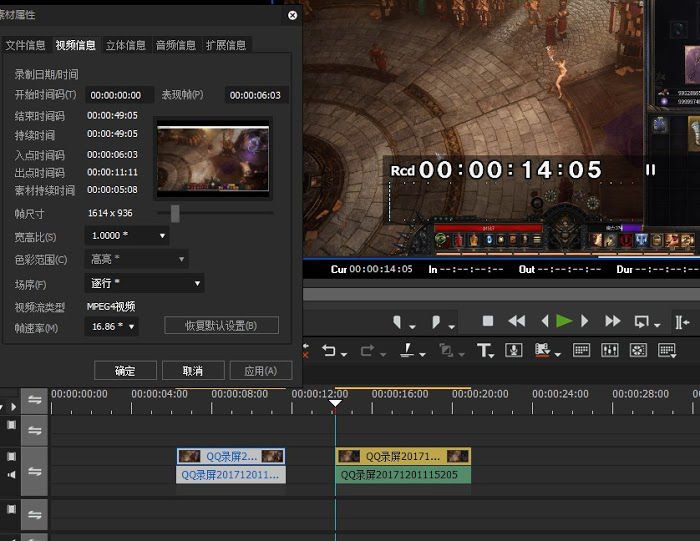Viewport: 700px width, 541px height.
Task: Click the Set In point marker icon
Action: 397,322
